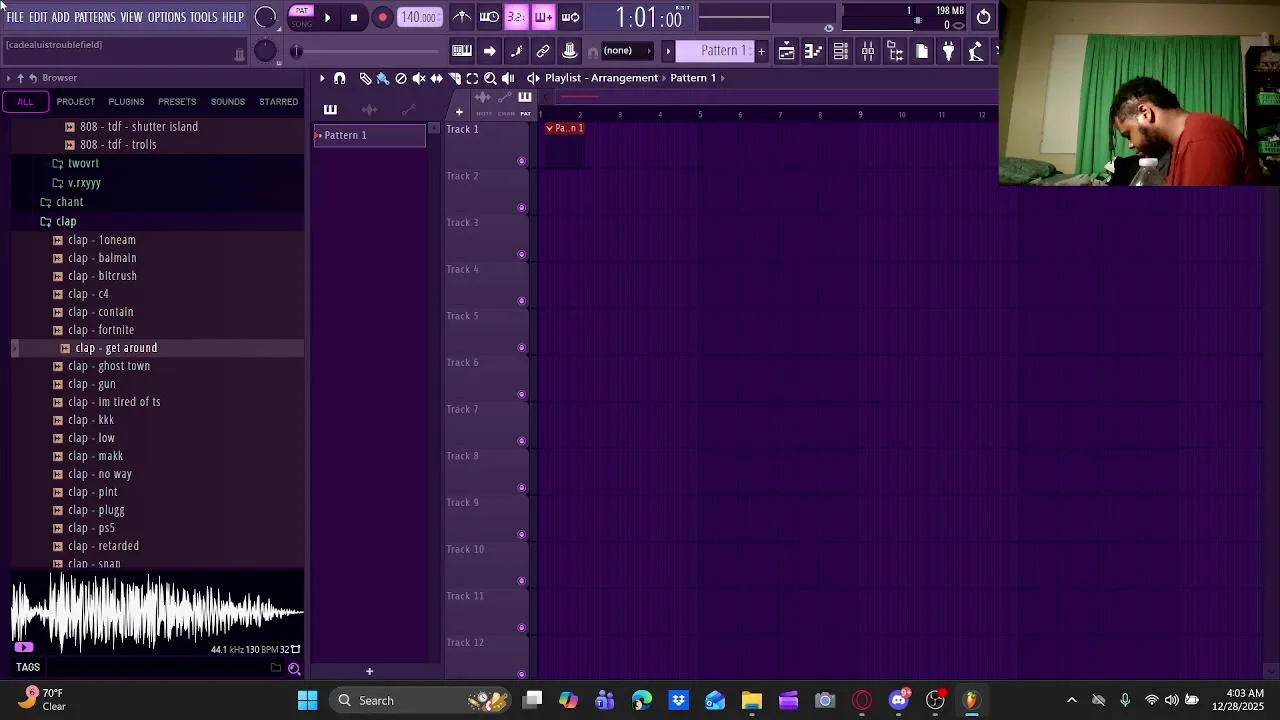Click the sample waveform preview
Viewport: 1280px width, 720px height.
(x=156, y=614)
